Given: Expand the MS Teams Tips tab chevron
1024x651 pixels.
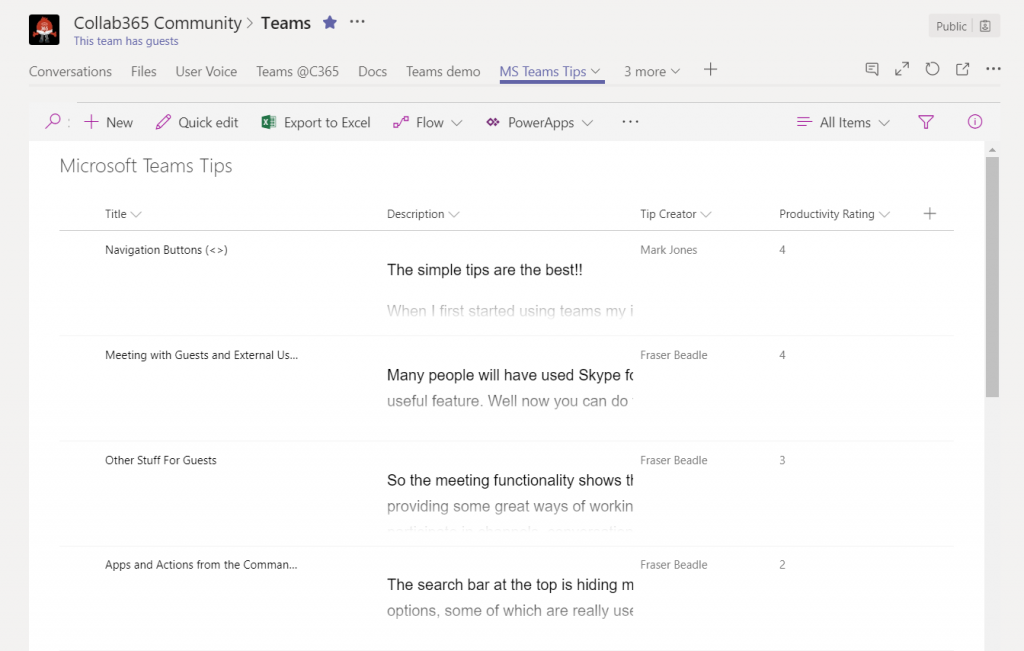Looking at the screenshot, I should (x=596, y=71).
